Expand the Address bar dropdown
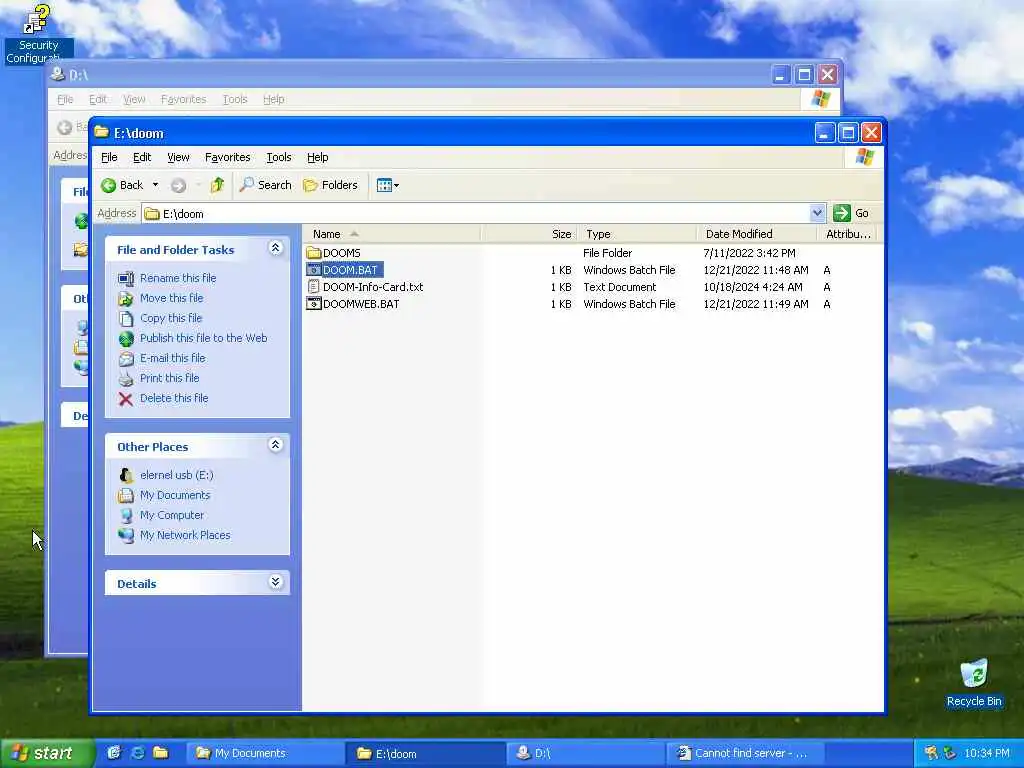Viewport: 1024px width, 768px height. pyautogui.click(x=816, y=213)
